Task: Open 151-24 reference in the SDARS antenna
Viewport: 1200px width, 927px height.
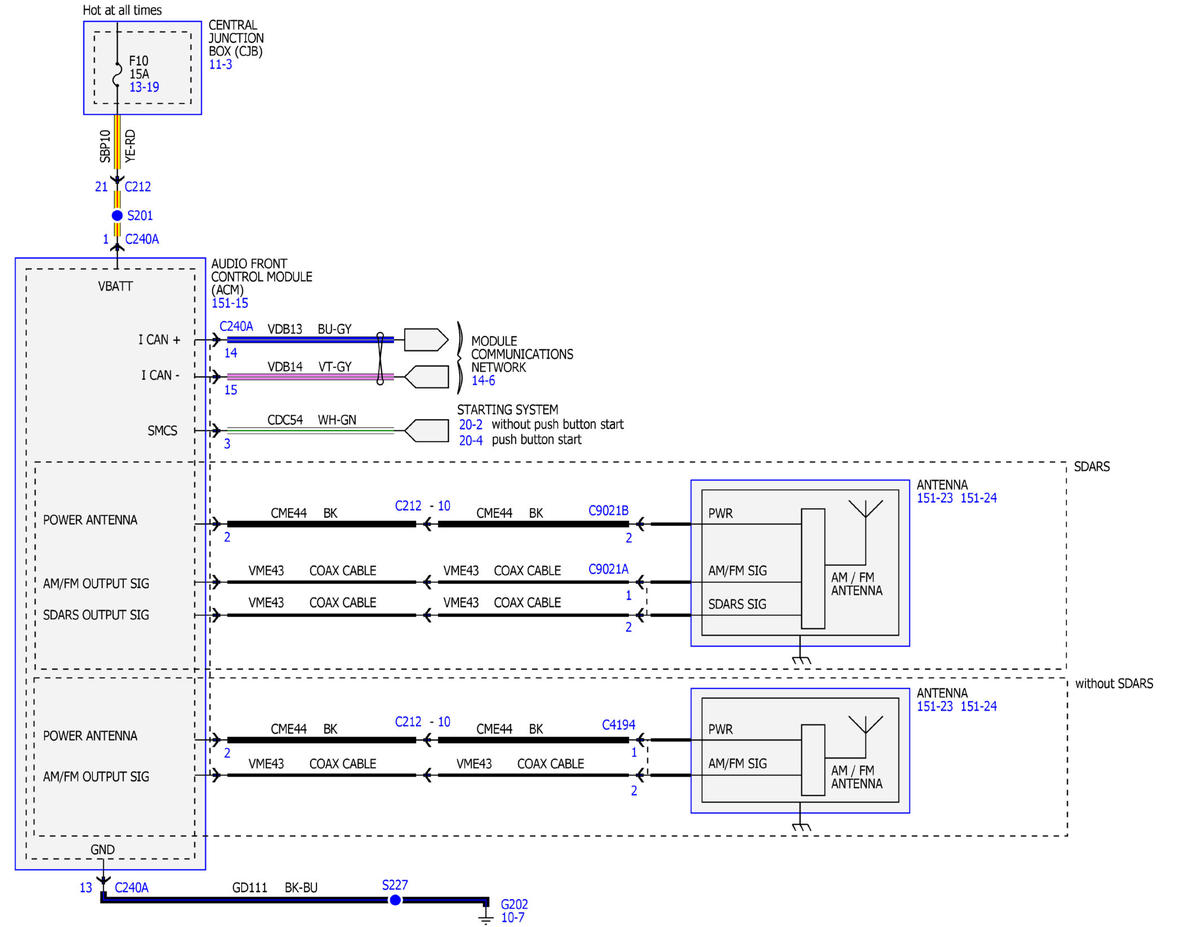Action: [979, 498]
